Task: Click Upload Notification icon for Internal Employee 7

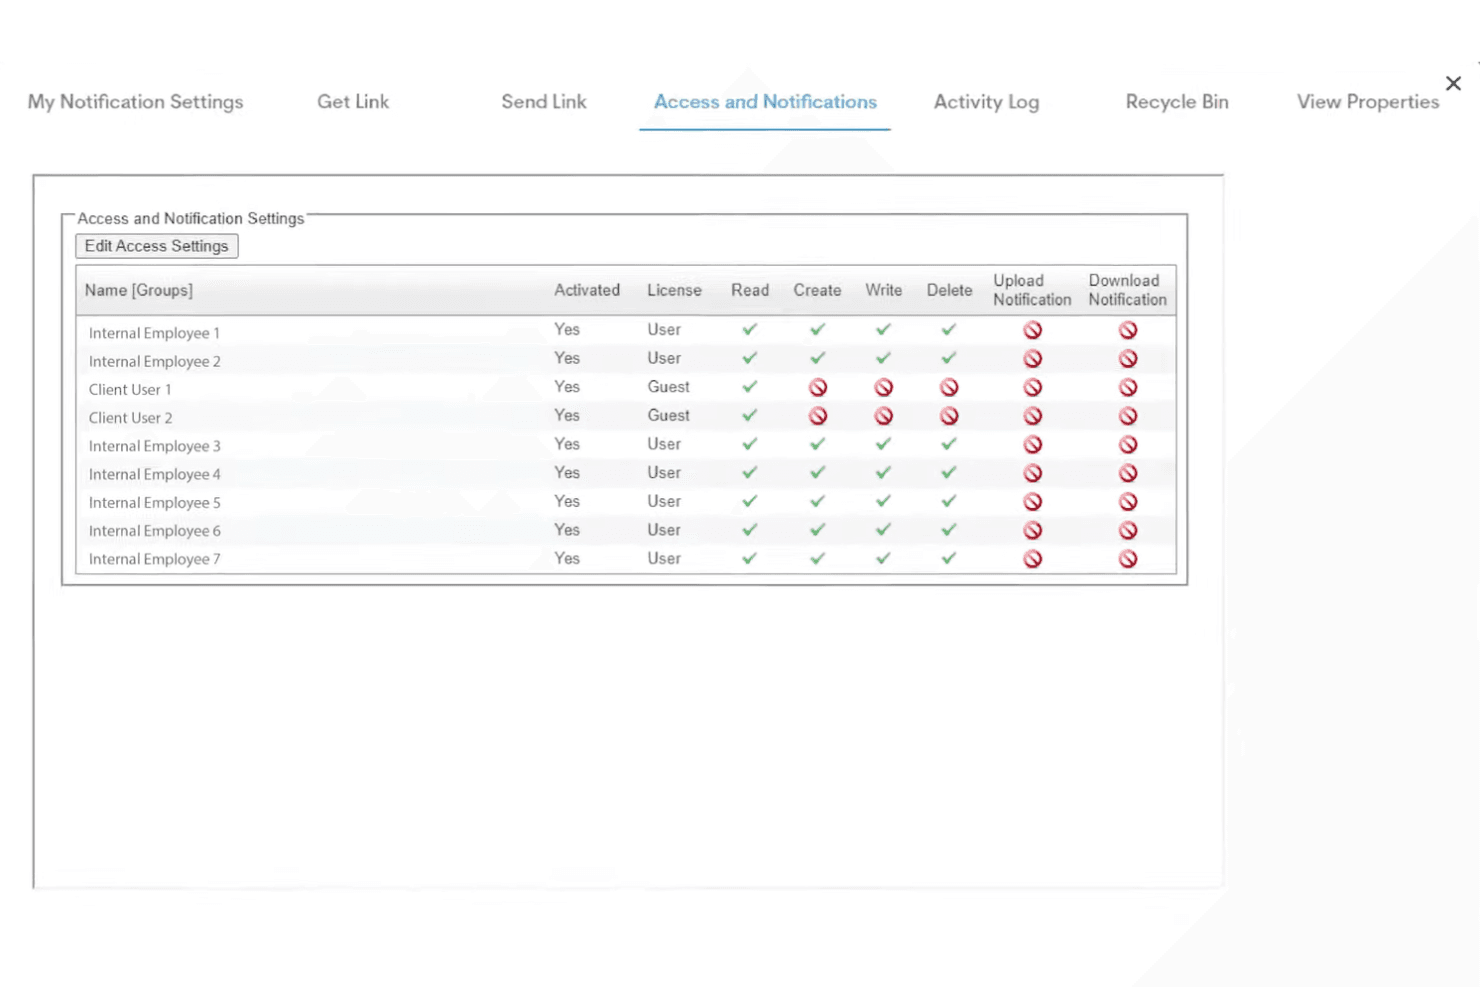Action: point(1033,559)
